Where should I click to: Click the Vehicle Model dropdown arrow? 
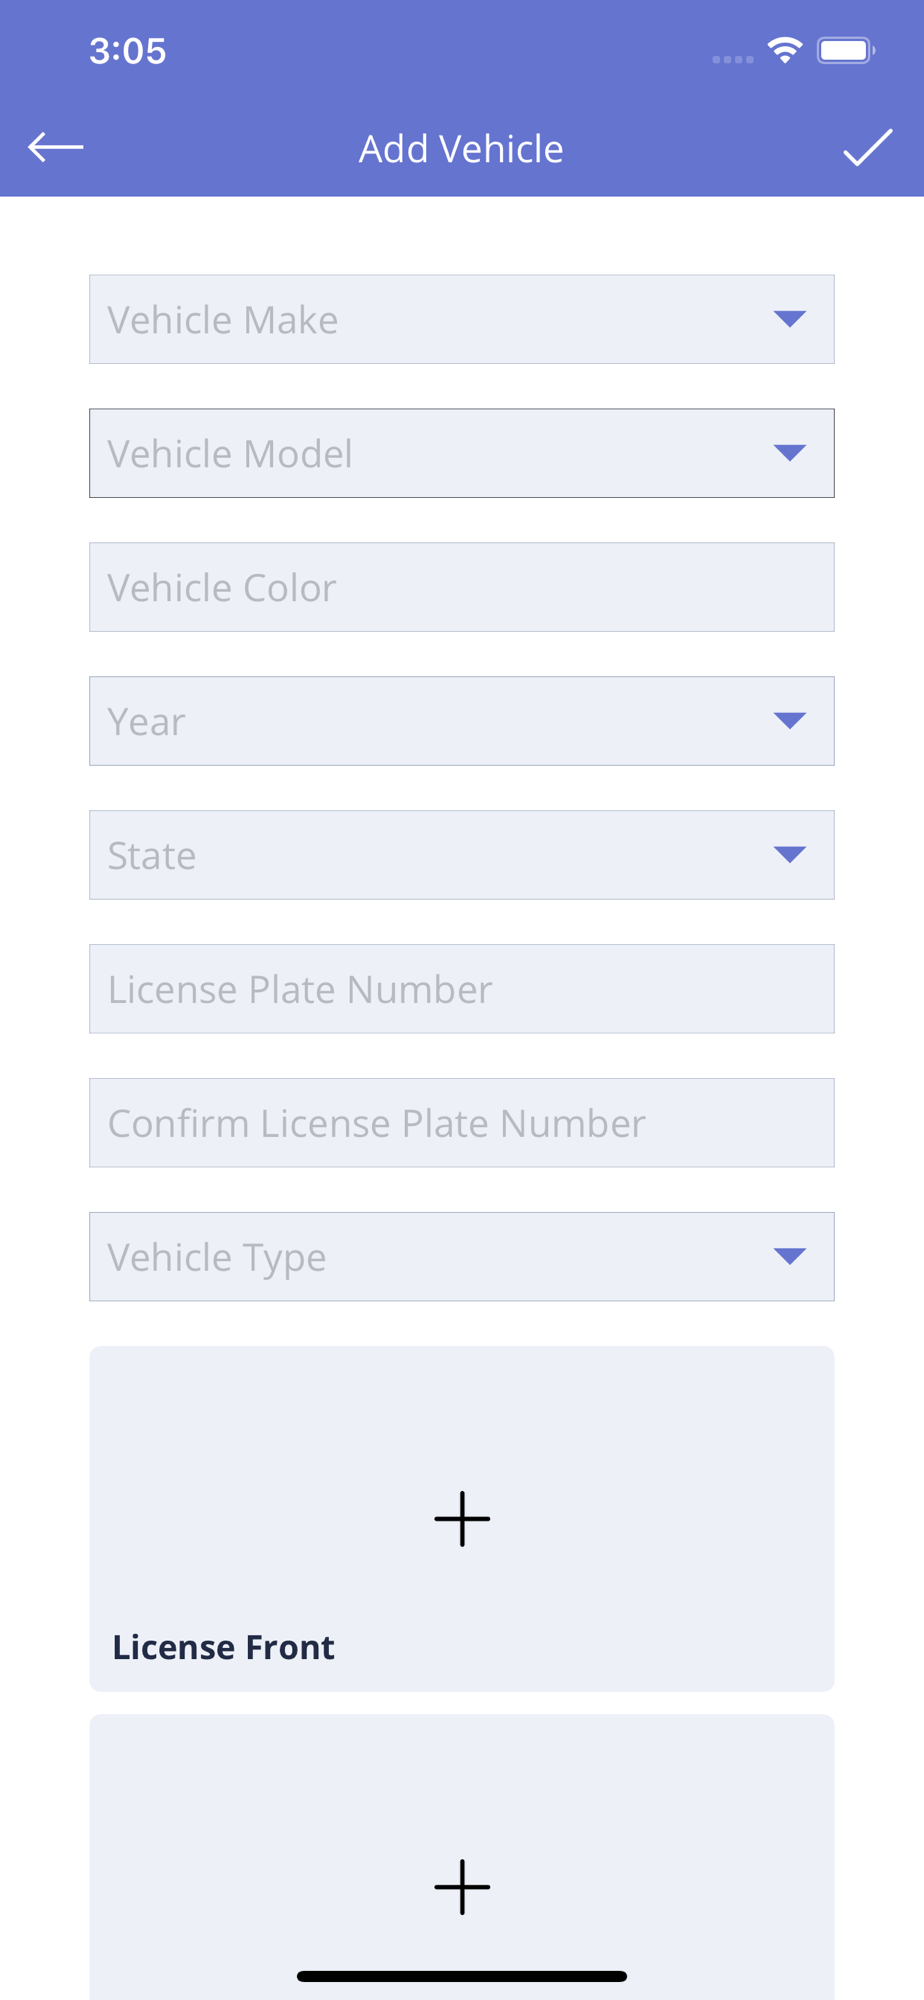pyautogui.click(x=790, y=453)
